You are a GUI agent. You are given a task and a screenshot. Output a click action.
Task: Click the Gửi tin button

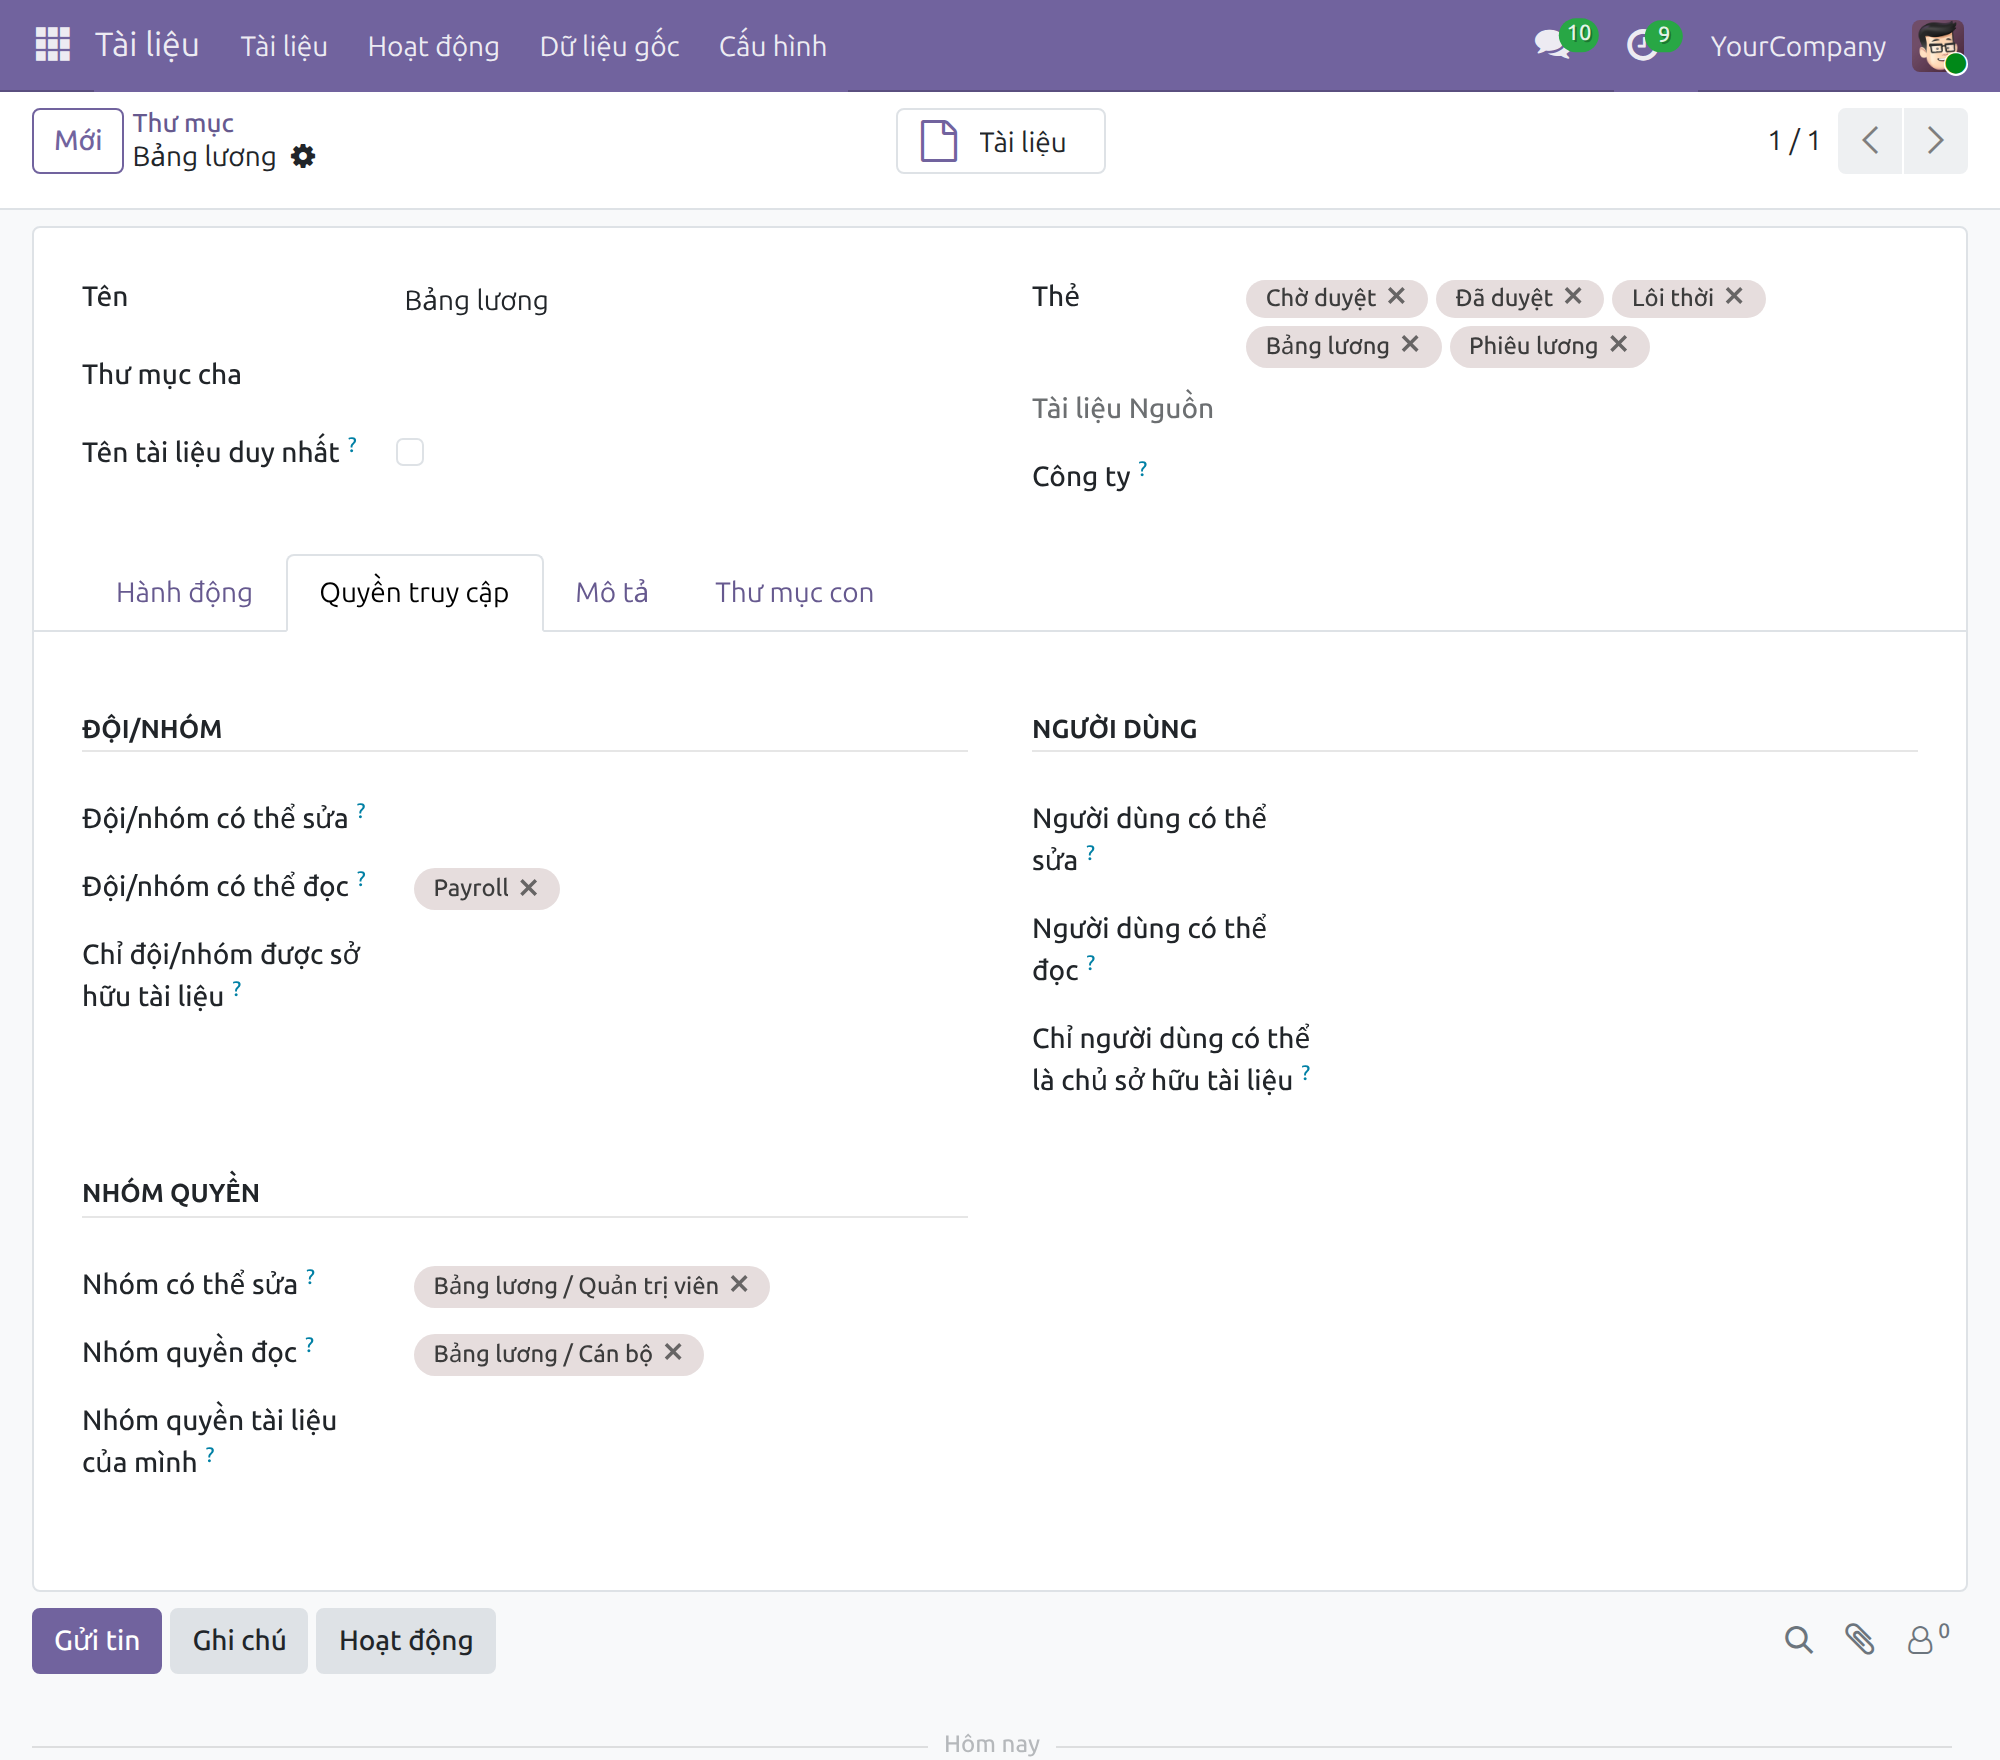[97, 1641]
